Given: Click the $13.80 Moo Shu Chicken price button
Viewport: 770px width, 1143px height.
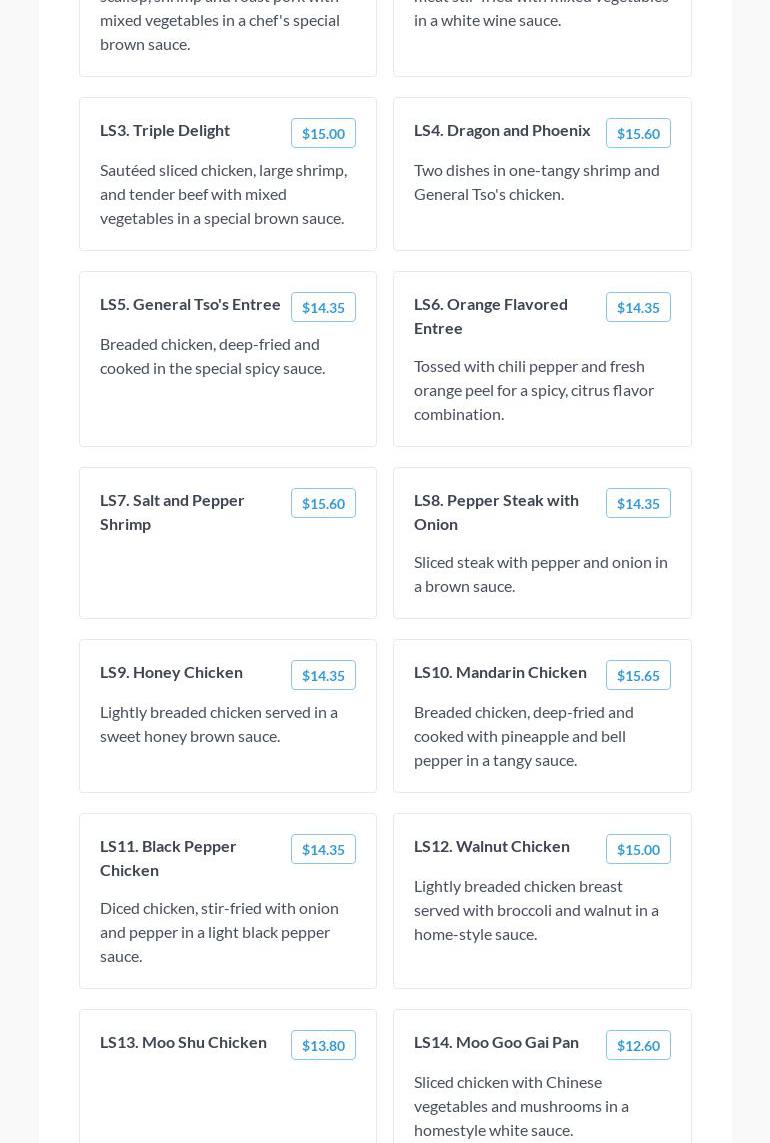Looking at the screenshot, I should click(323, 1045).
